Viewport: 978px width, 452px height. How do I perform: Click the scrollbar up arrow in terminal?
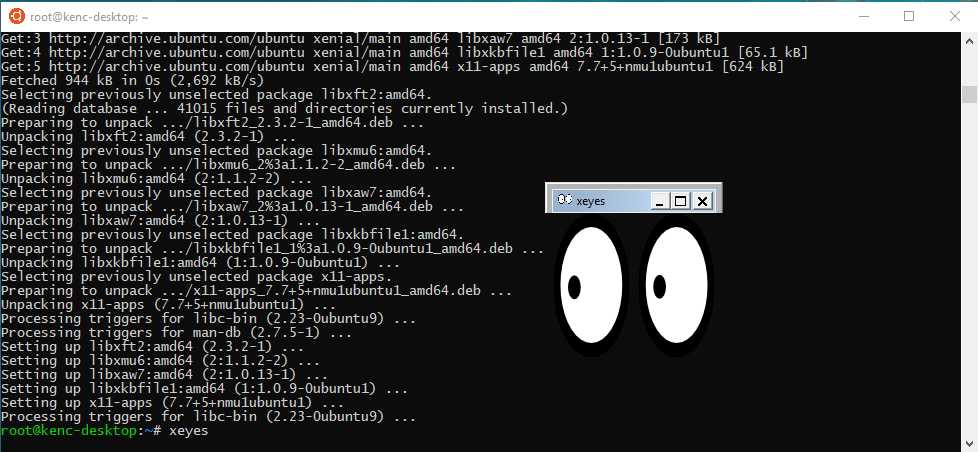click(x=969, y=39)
